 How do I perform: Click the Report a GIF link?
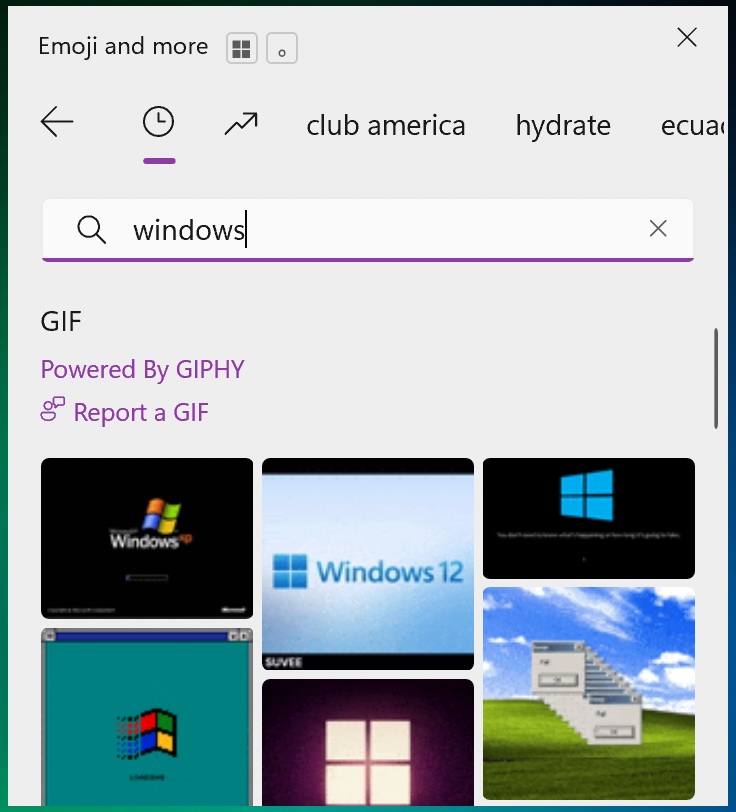141,413
